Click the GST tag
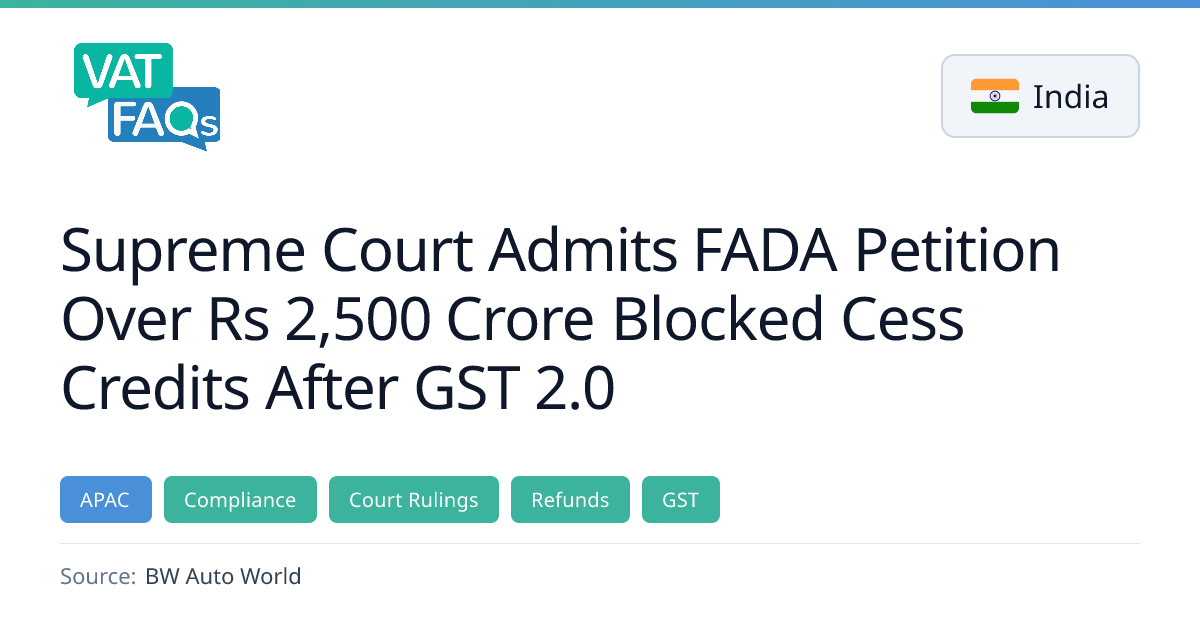The width and height of the screenshot is (1200, 630). [x=680, y=500]
